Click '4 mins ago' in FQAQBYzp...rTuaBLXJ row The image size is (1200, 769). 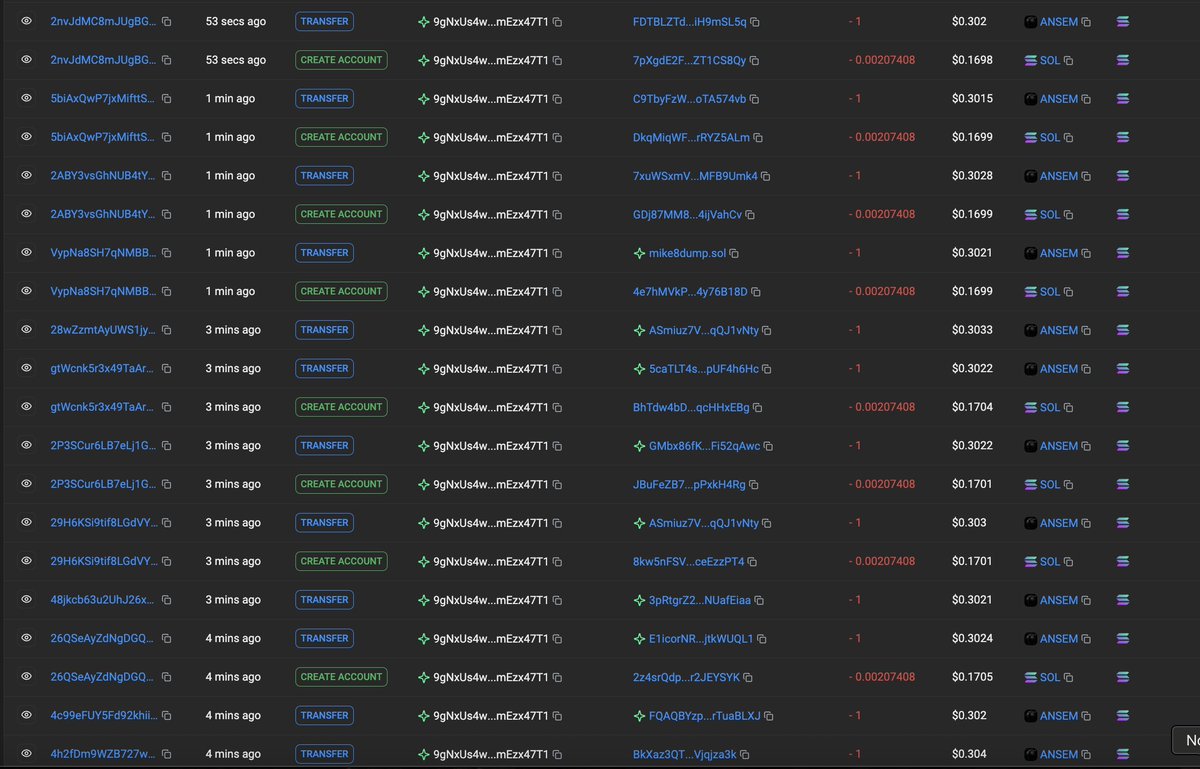233,716
